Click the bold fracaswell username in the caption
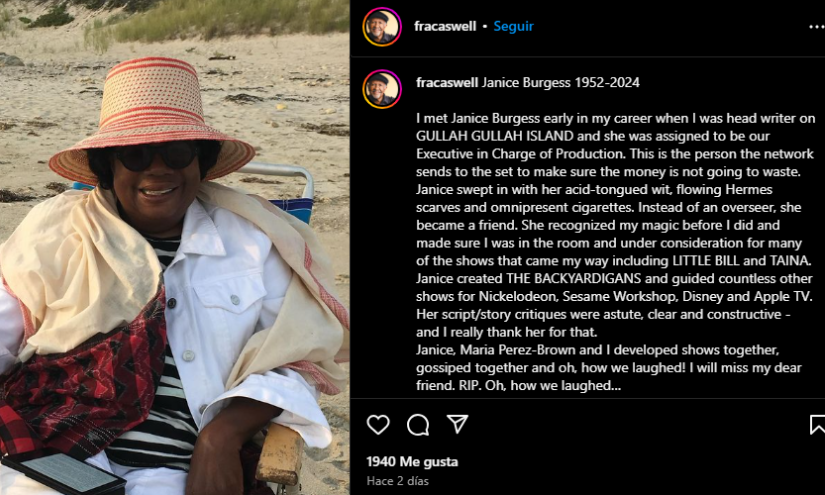 pos(447,83)
